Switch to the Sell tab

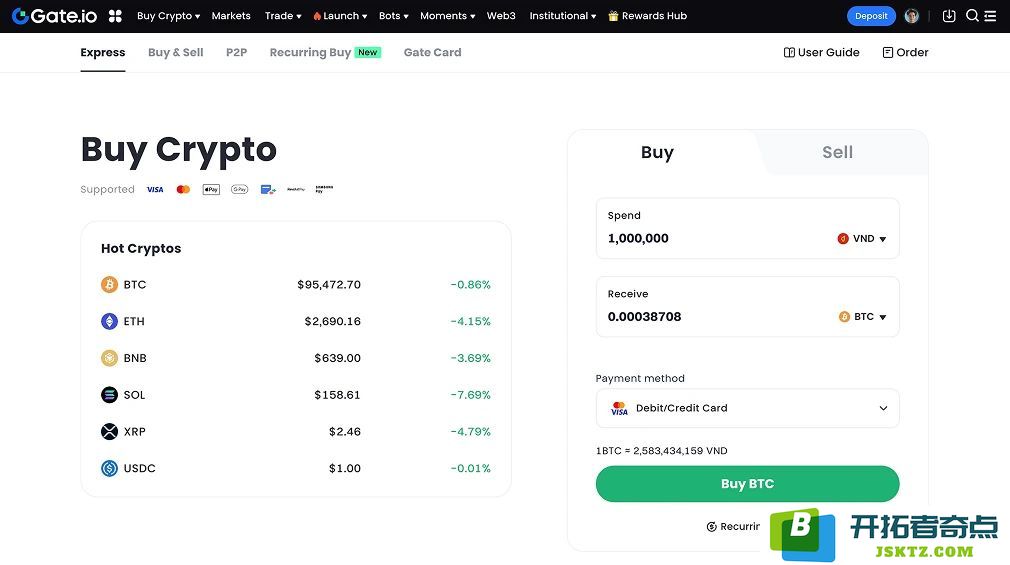(837, 152)
